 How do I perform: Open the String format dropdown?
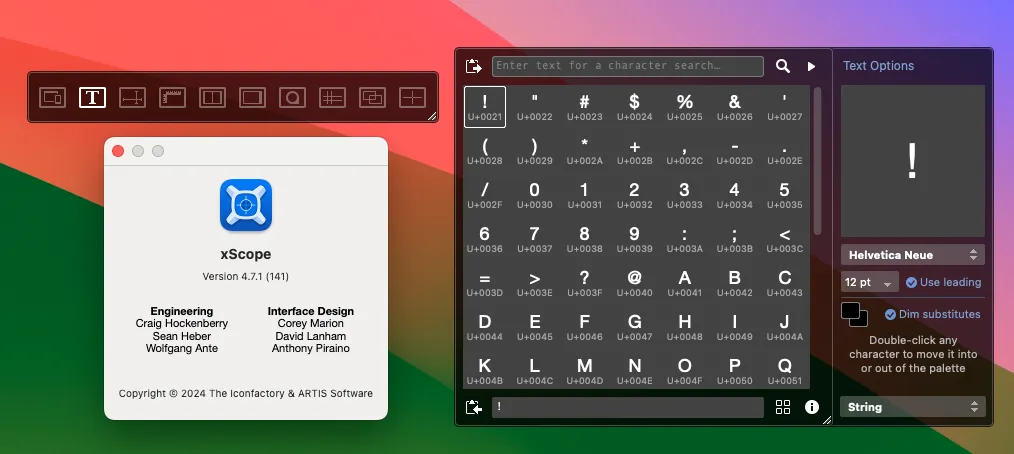[x=912, y=407]
